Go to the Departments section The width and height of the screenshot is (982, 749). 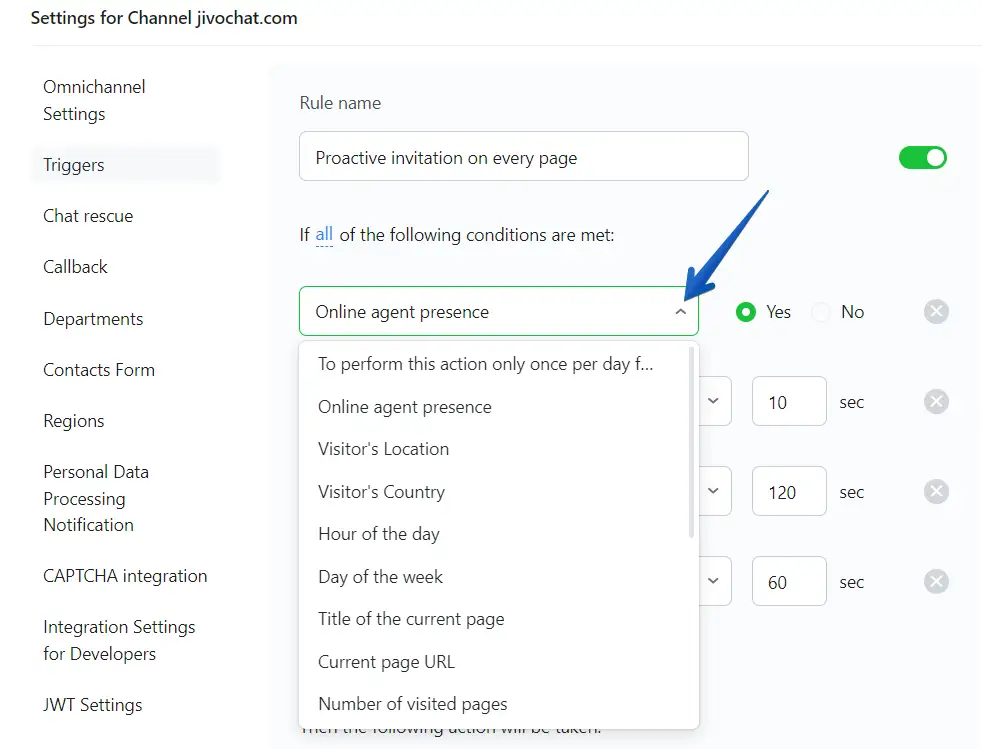tap(93, 319)
